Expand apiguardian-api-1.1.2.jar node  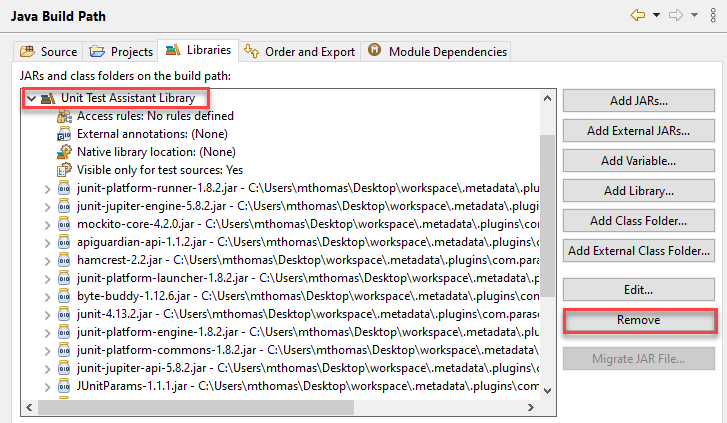coord(47,243)
